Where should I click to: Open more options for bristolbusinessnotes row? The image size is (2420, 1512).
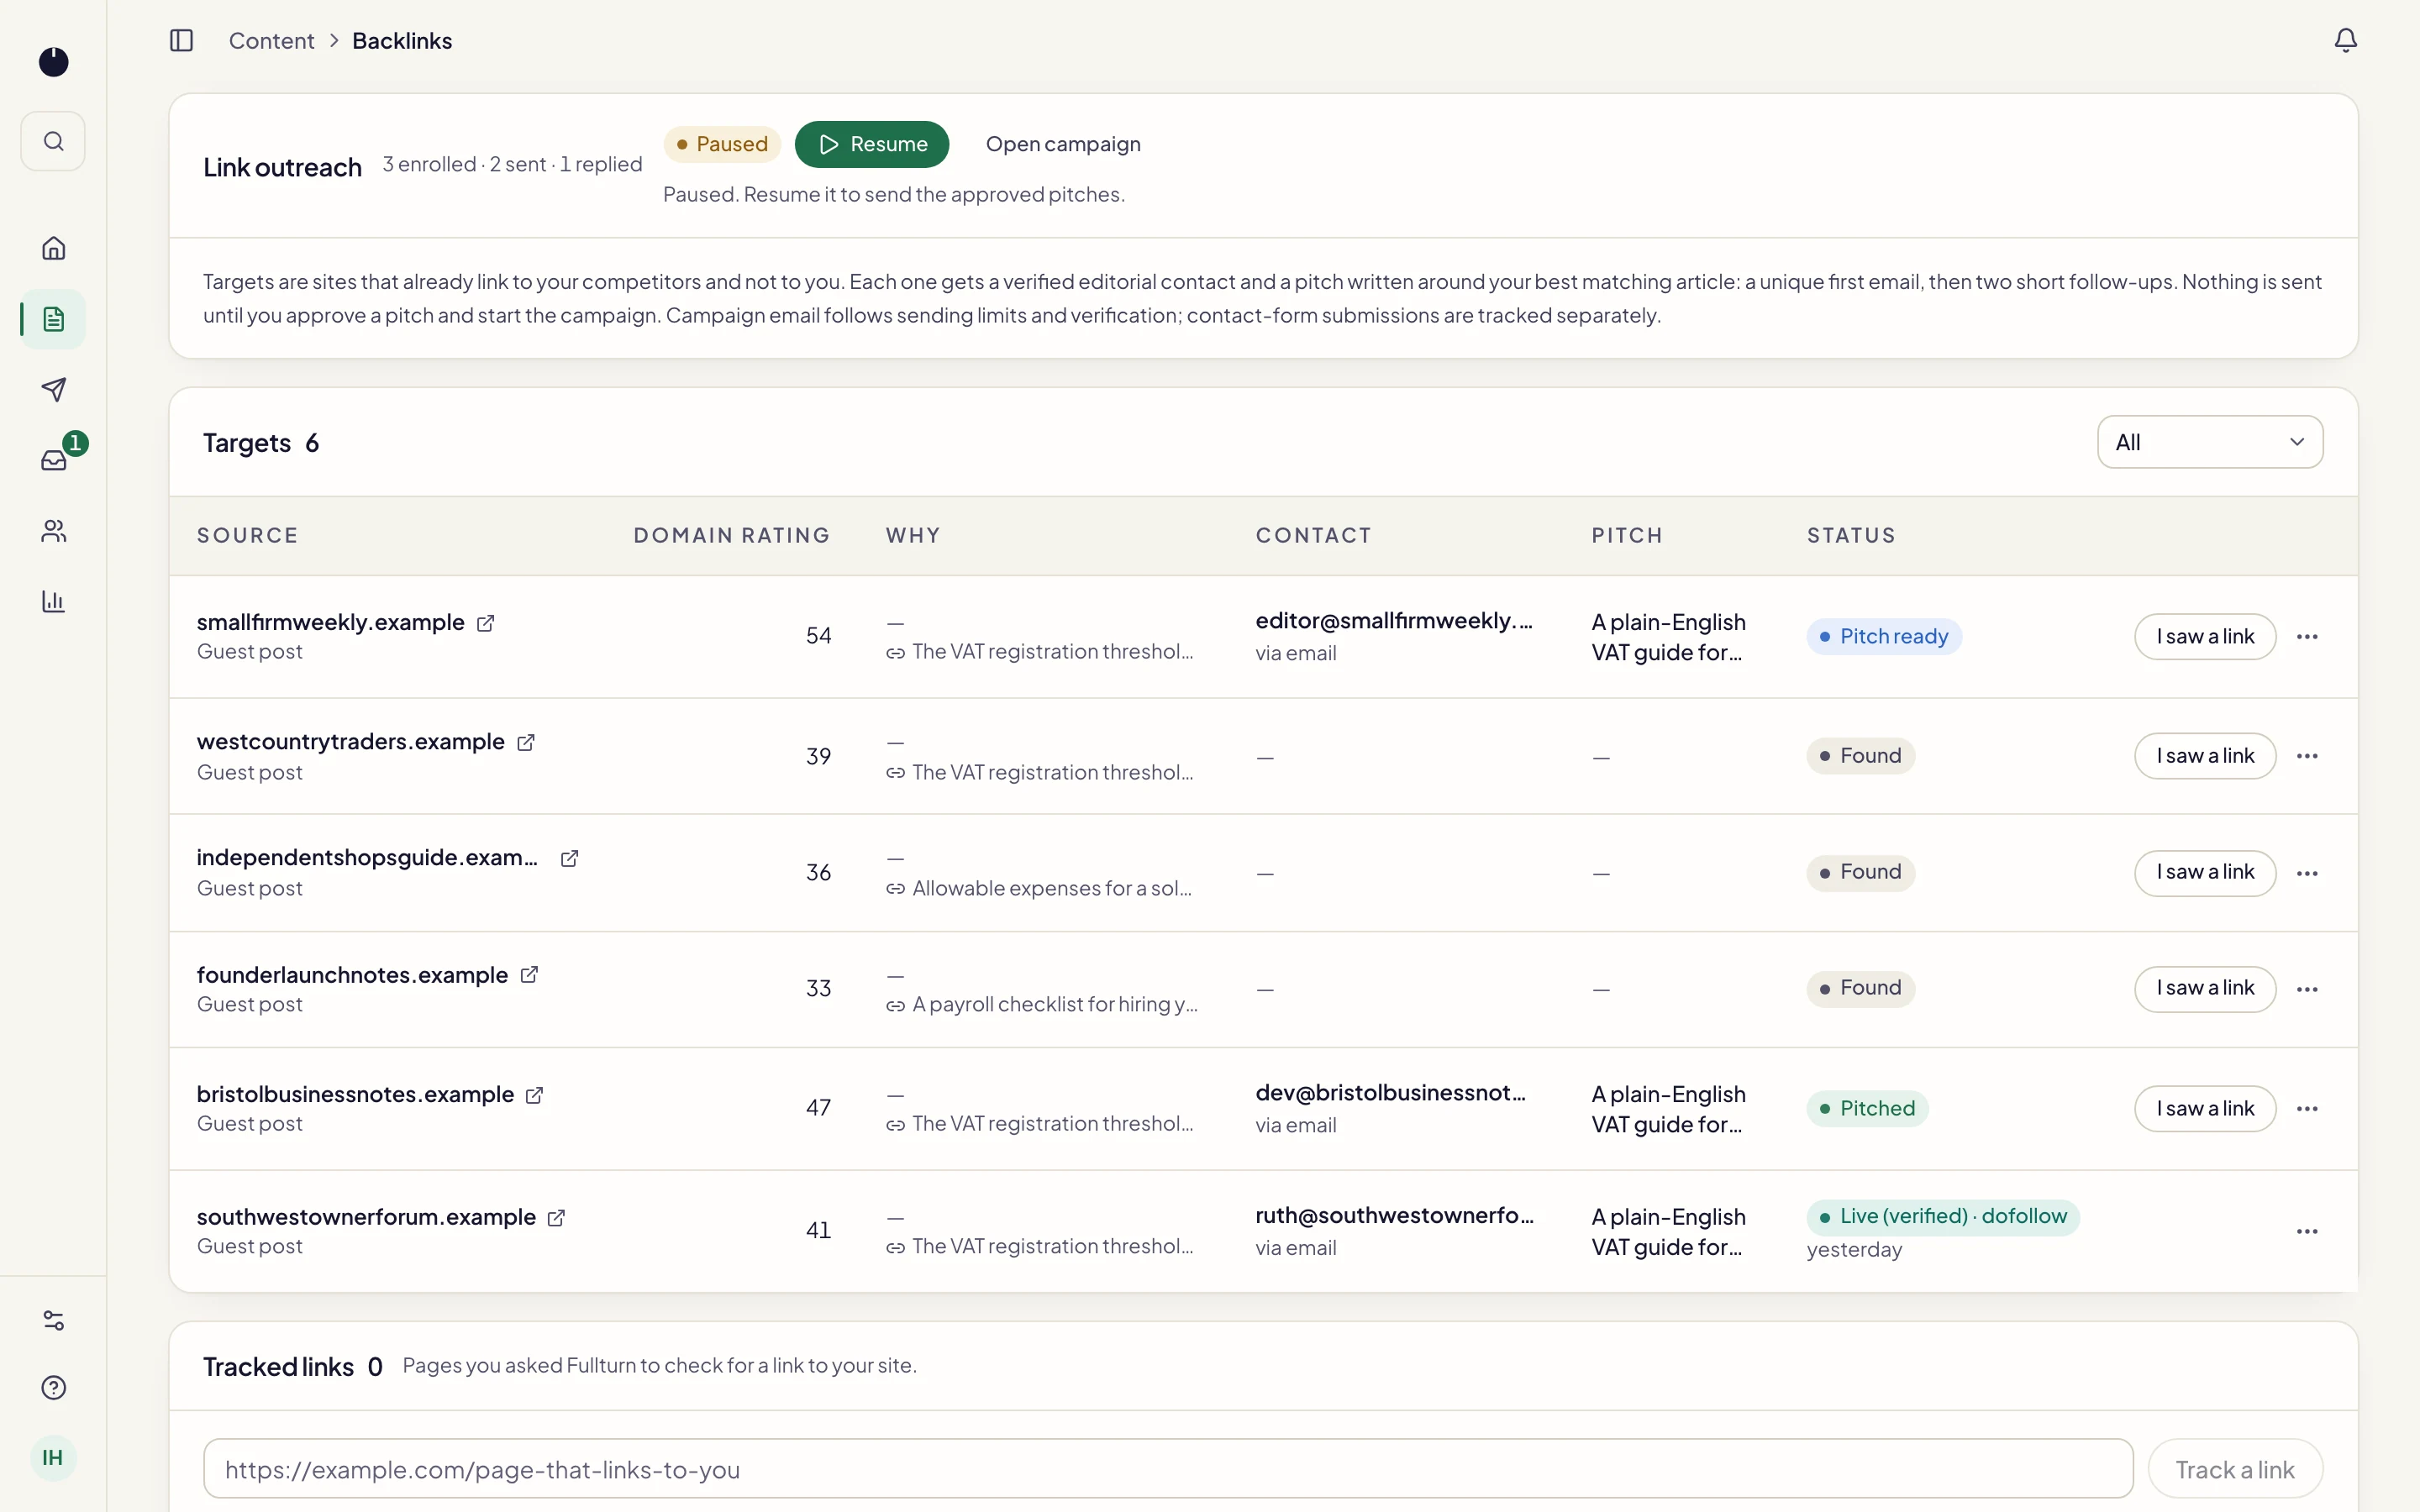tap(2307, 1109)
